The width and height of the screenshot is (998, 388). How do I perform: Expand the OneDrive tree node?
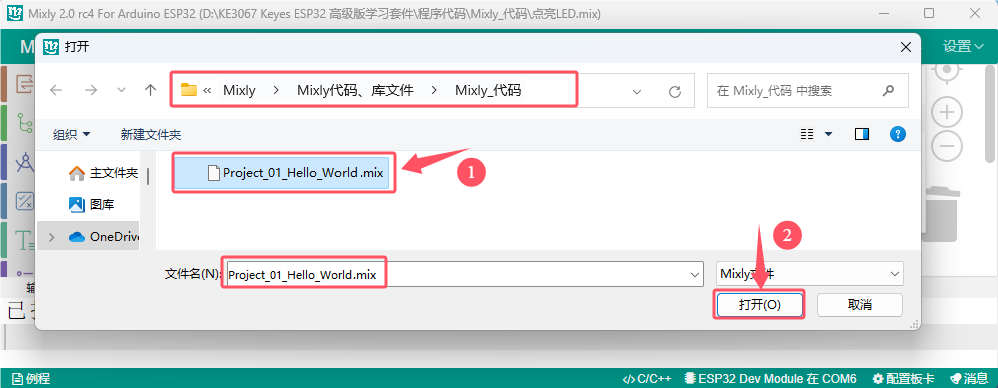pos(52,237)
